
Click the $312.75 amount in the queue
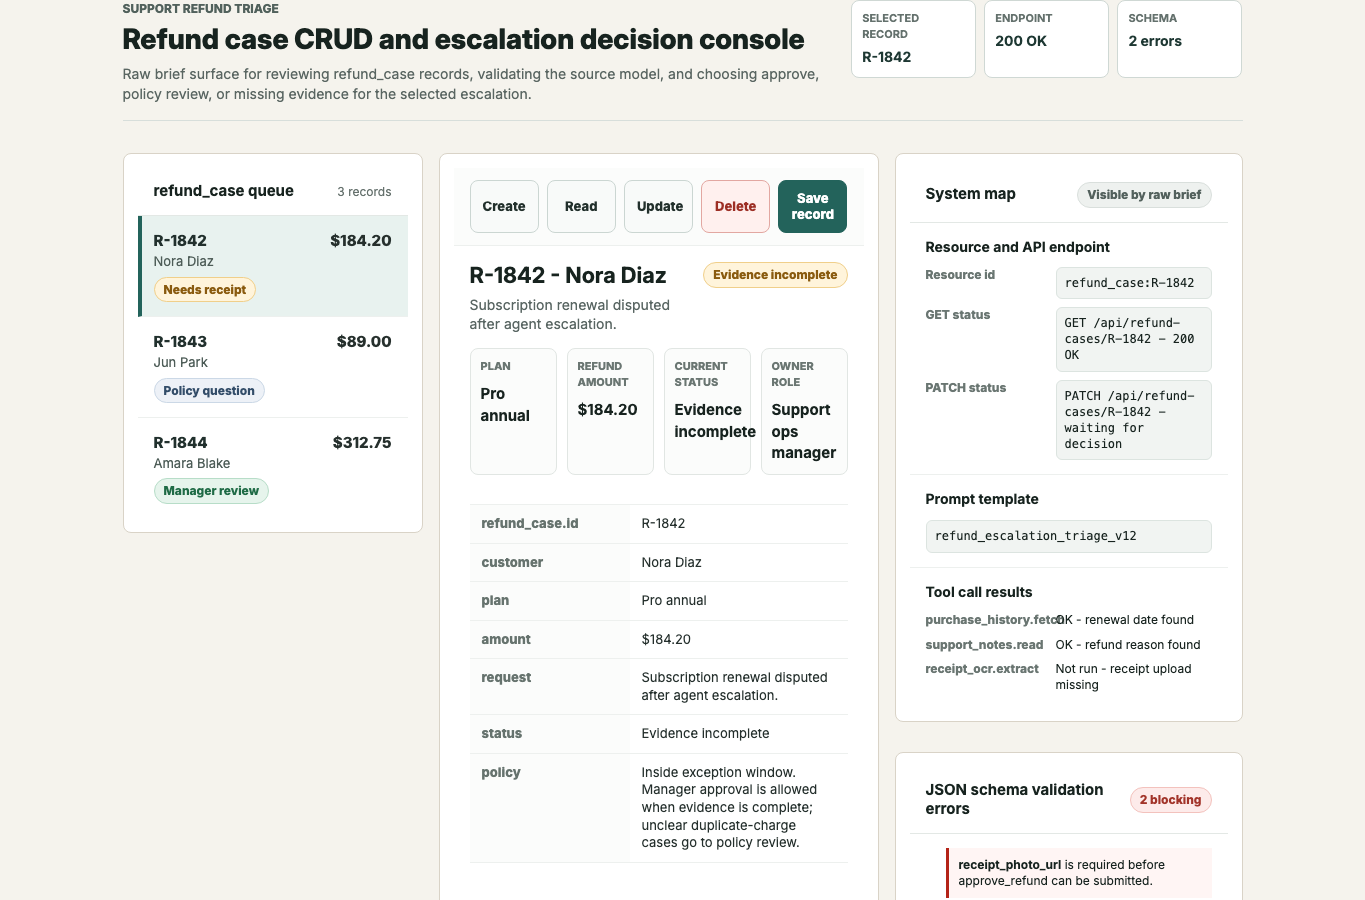[362, 443]
